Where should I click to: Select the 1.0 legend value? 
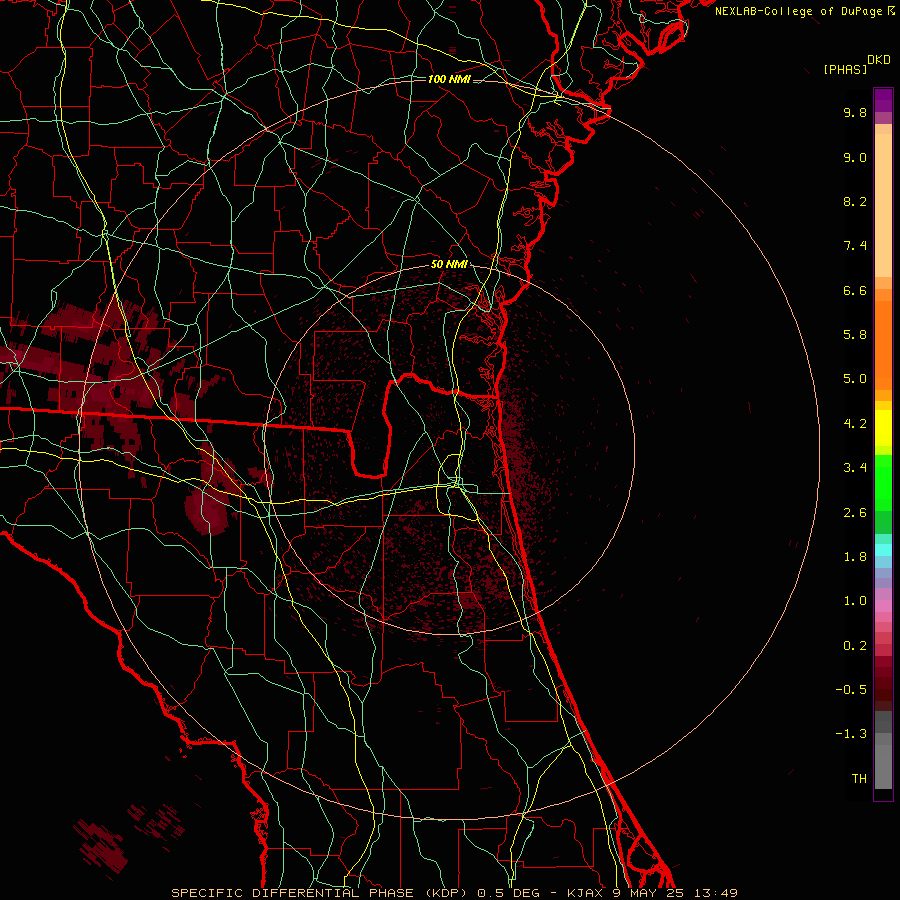(855, 601)
